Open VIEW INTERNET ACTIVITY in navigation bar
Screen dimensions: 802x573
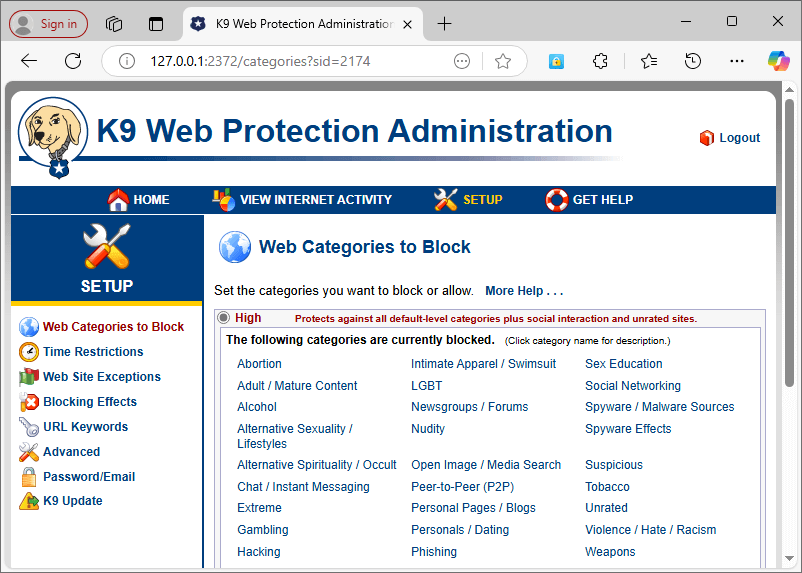coord(302,200)
